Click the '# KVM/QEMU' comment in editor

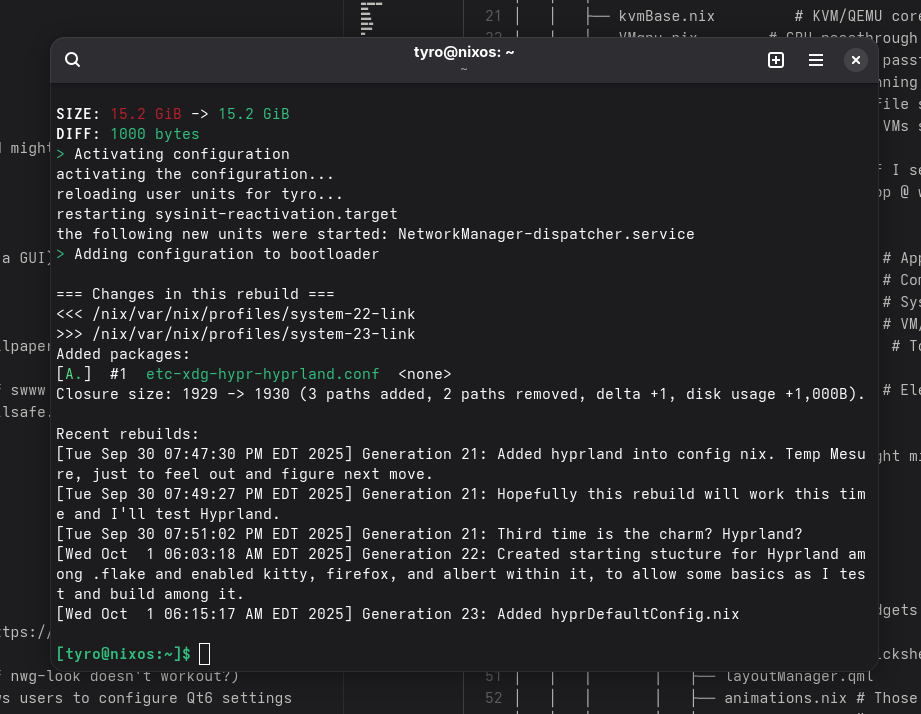point(856,16)
